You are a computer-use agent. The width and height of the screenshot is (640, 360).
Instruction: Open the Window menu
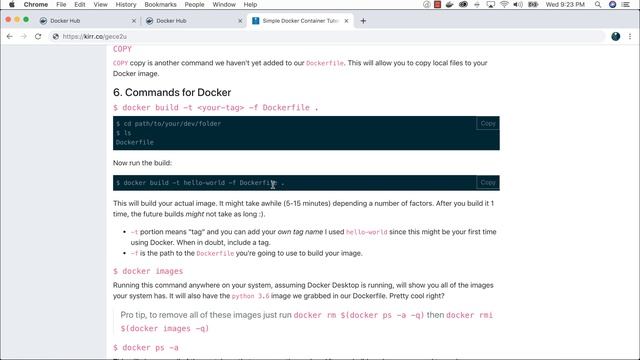224,4
